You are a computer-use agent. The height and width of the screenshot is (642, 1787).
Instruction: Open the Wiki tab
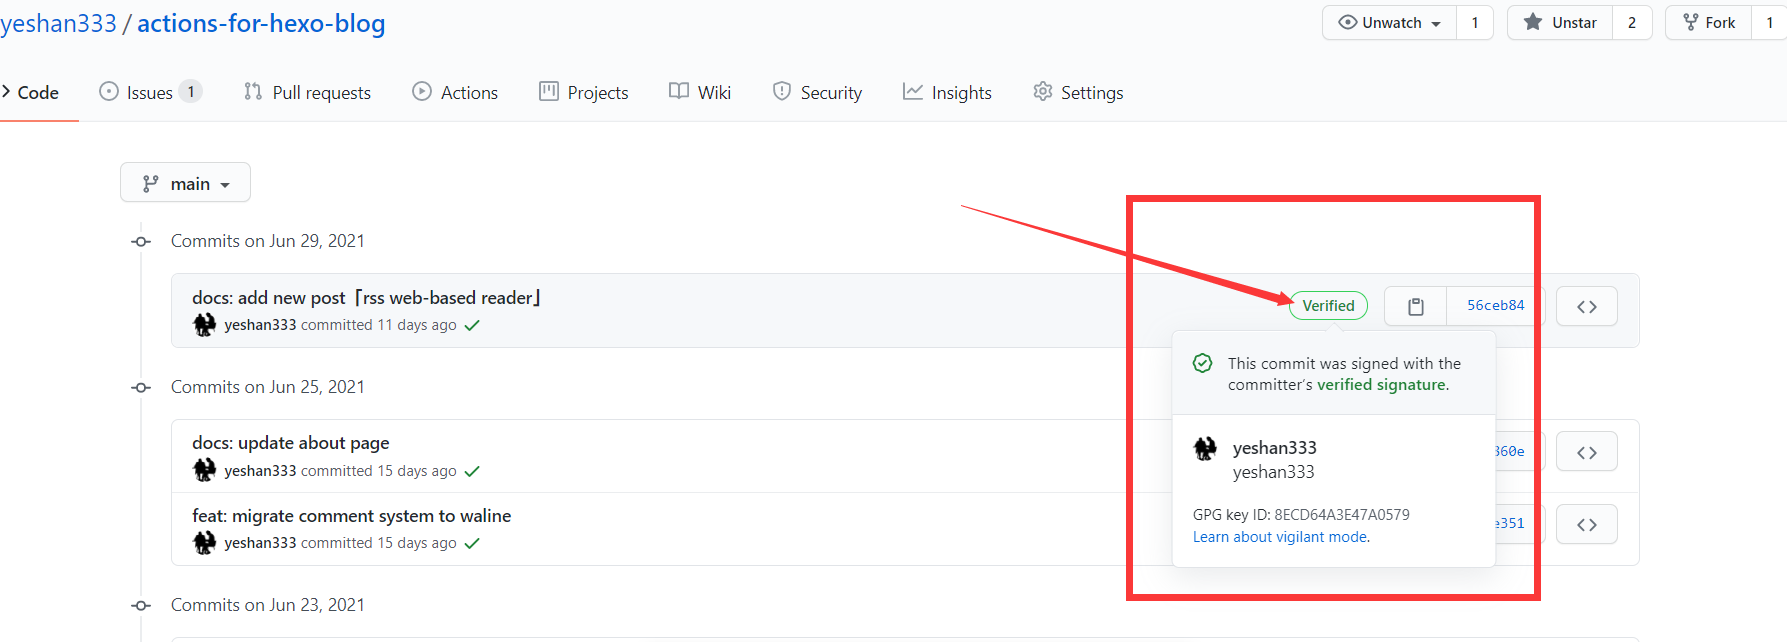point(700,92)
